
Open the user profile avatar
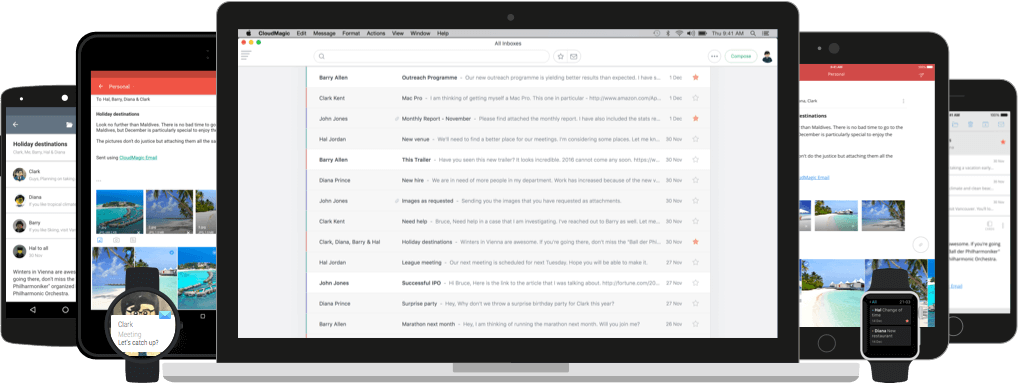[767, 57]
